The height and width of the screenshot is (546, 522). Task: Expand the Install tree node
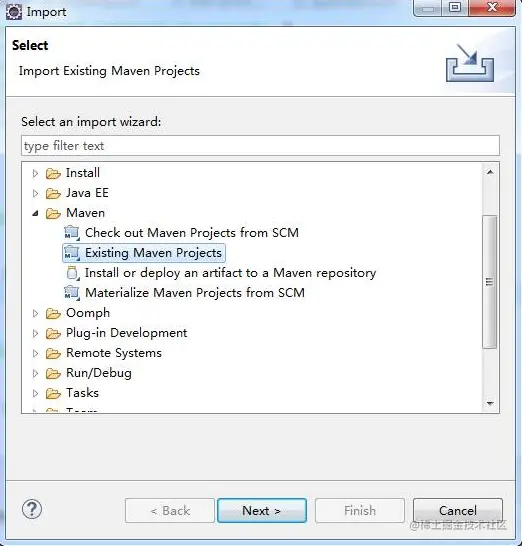pyautogui.click(x=35, y=173)
